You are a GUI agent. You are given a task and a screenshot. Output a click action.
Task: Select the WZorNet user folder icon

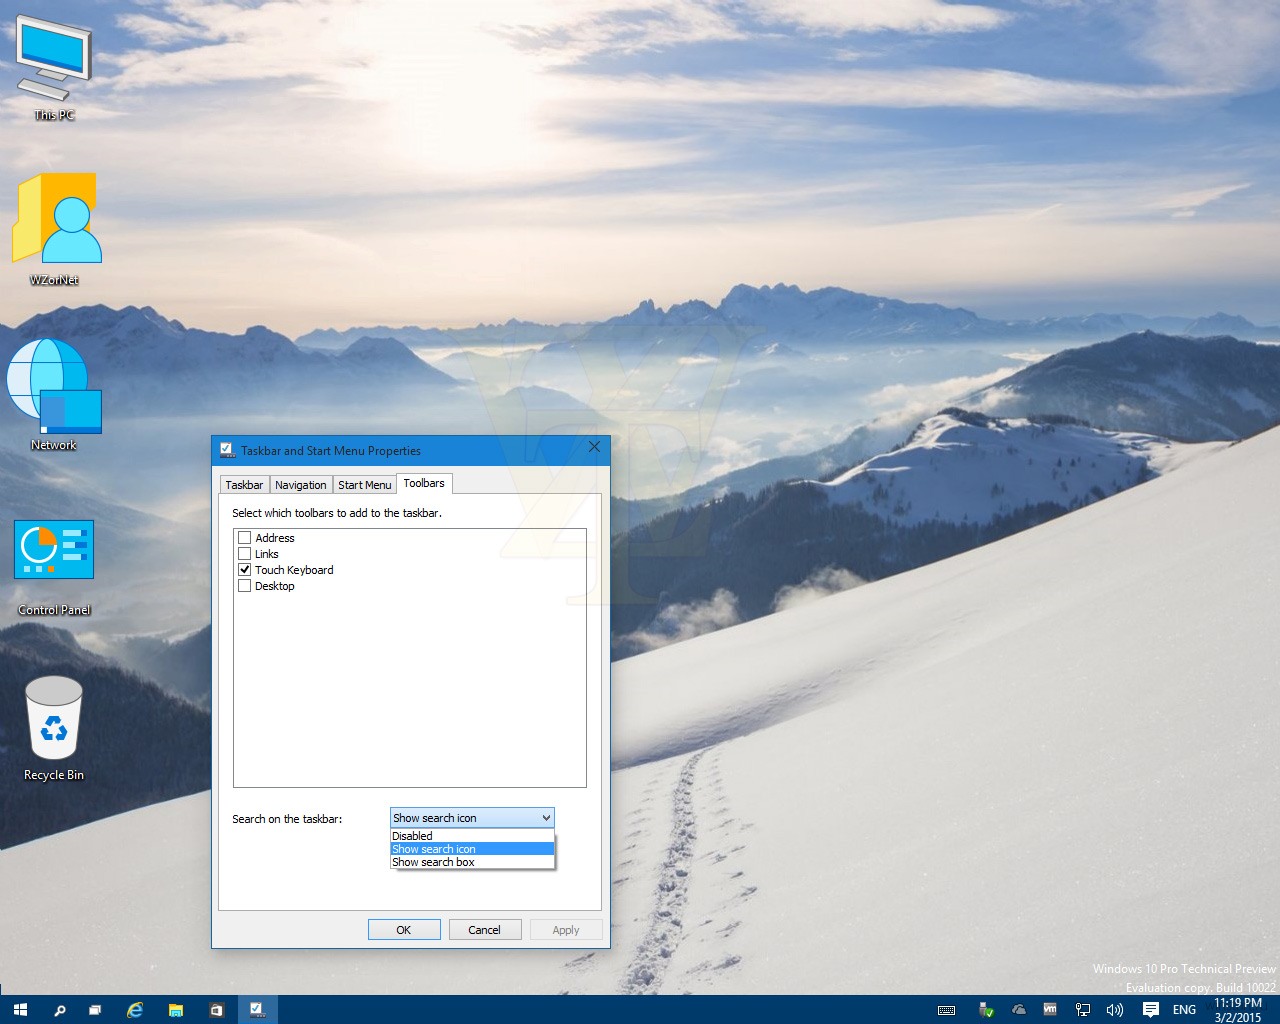tap(54, 230)
